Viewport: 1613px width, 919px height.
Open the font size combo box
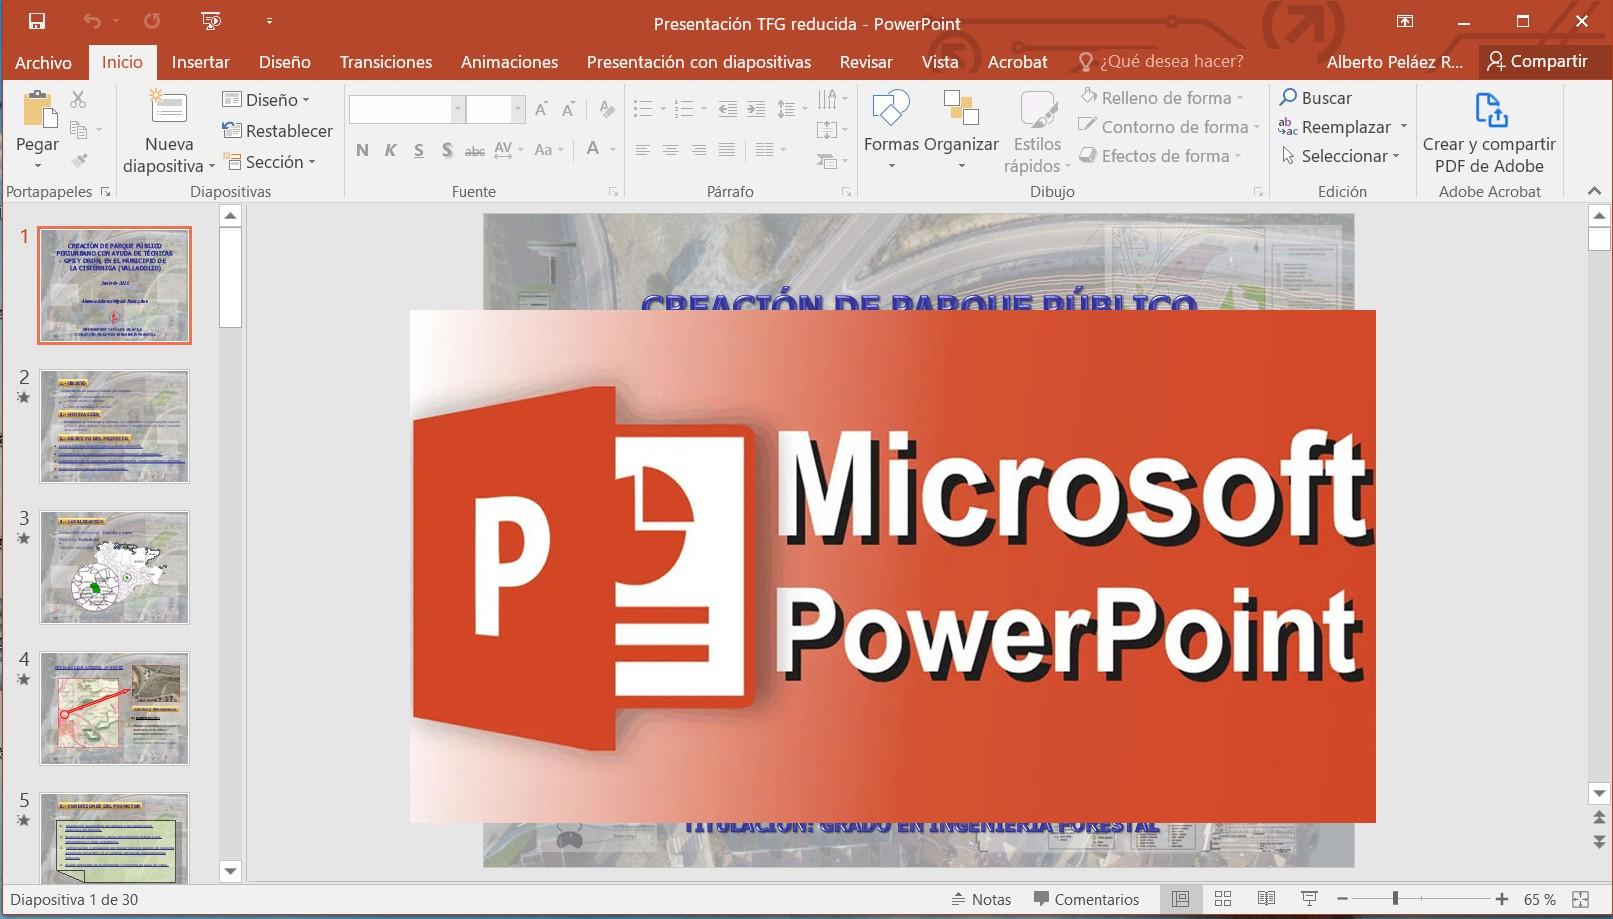(495, 109)
